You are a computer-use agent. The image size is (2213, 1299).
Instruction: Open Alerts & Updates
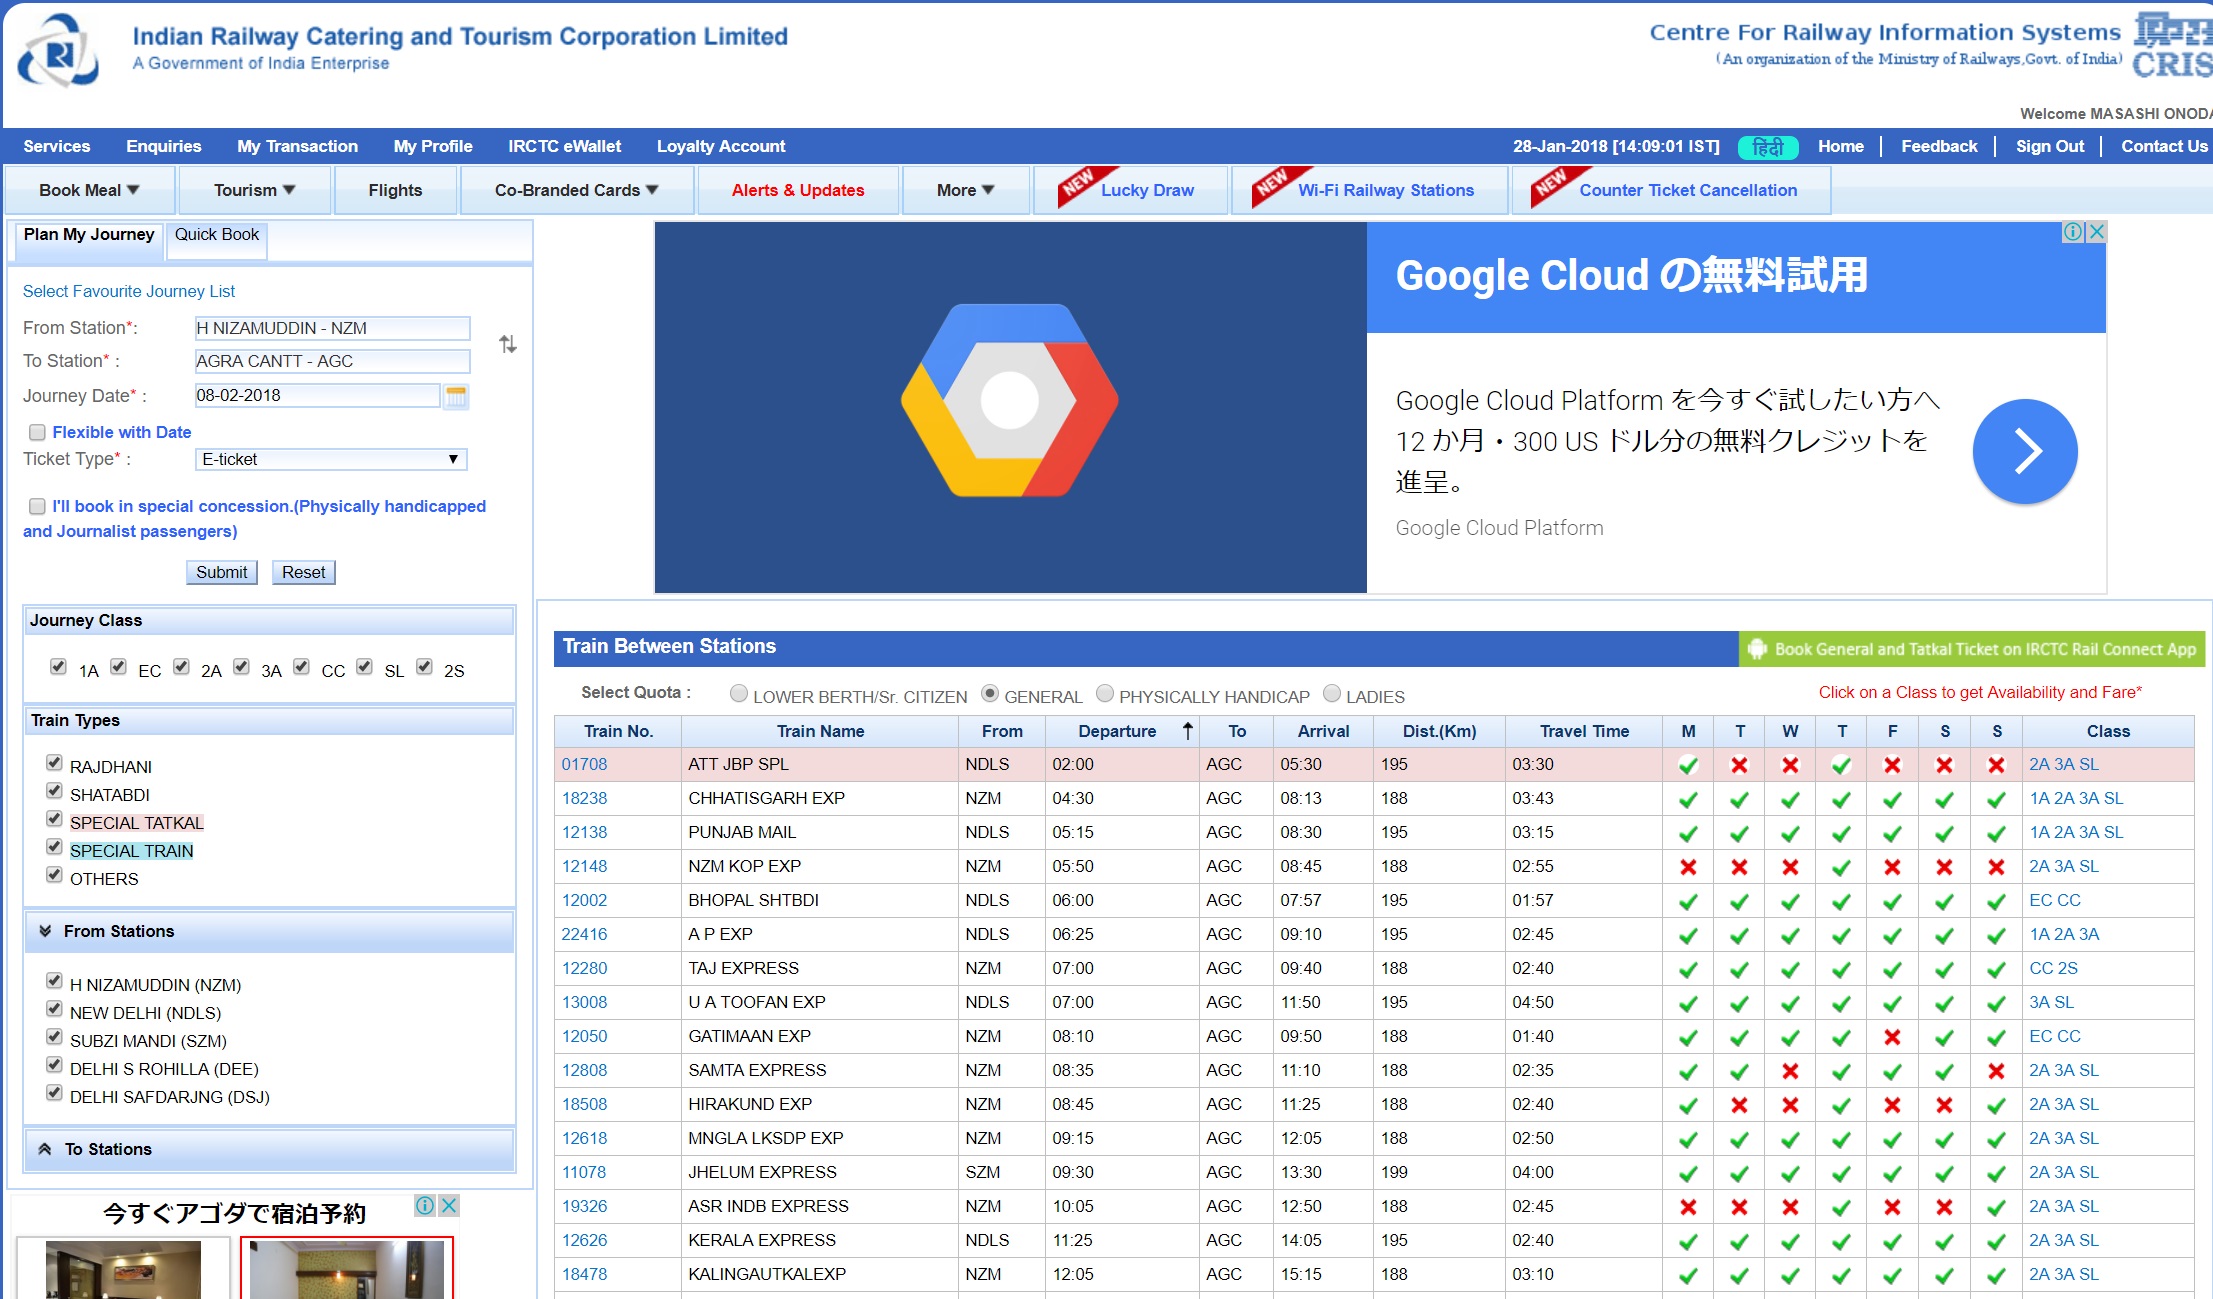point(798,190)
